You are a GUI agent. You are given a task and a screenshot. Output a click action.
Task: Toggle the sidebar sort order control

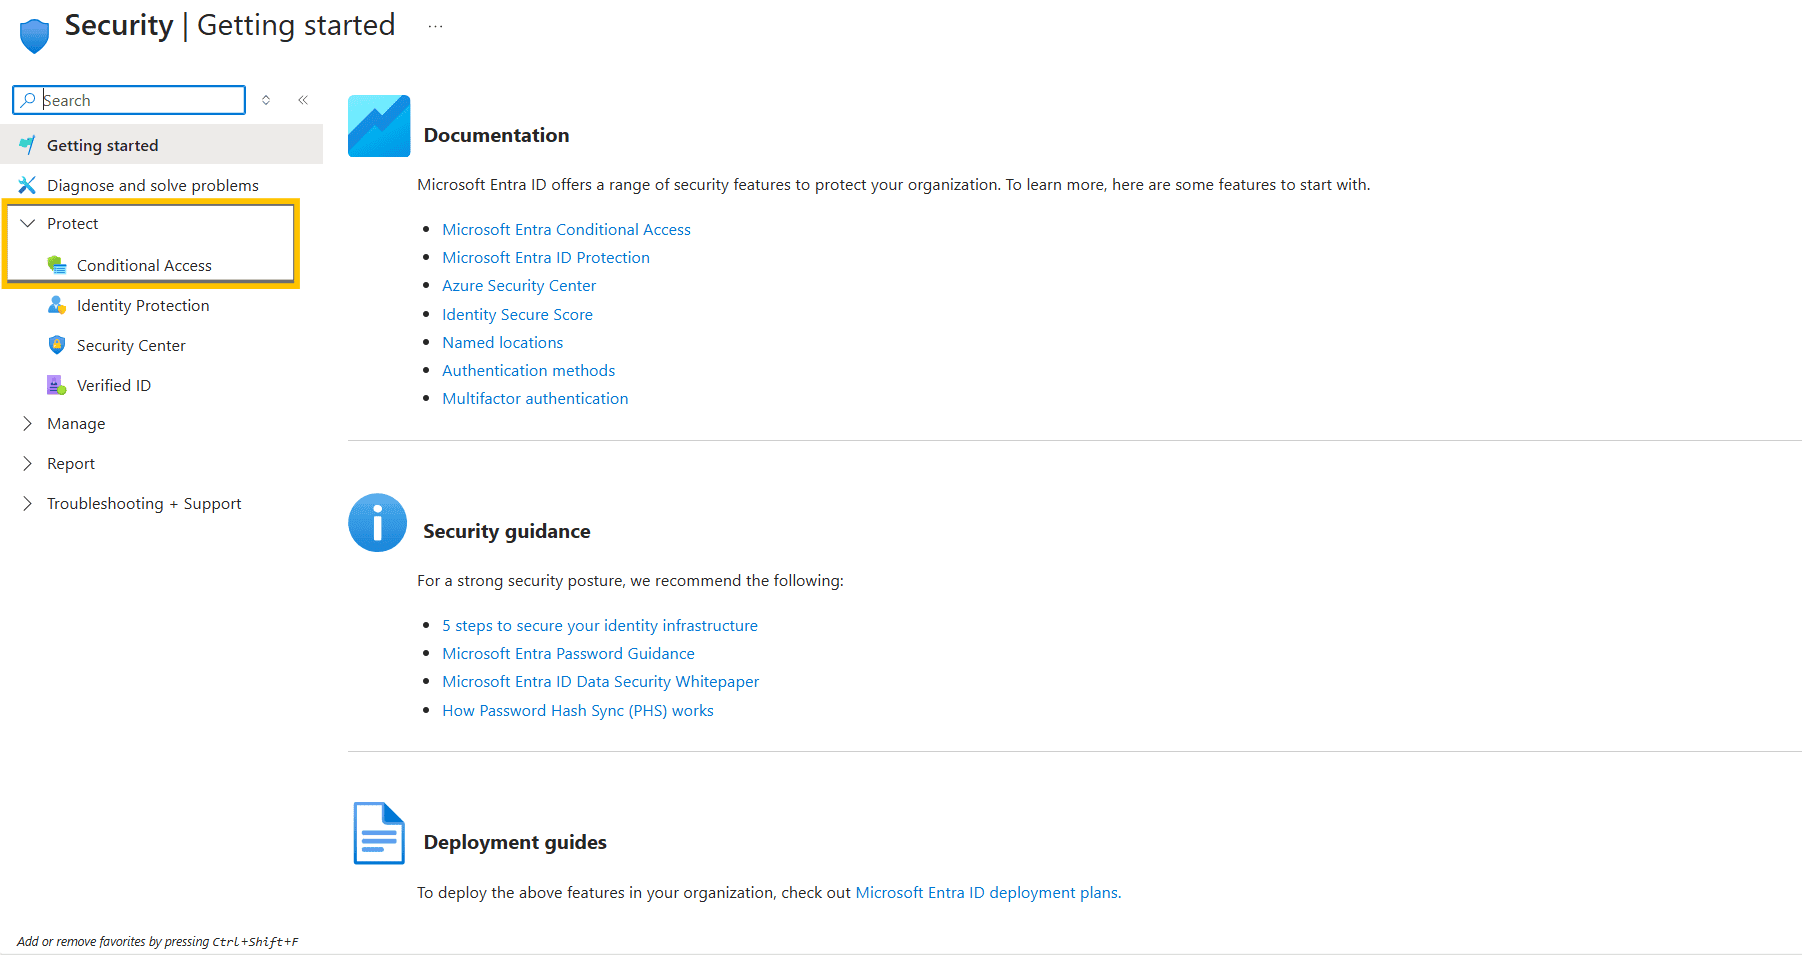266,99
